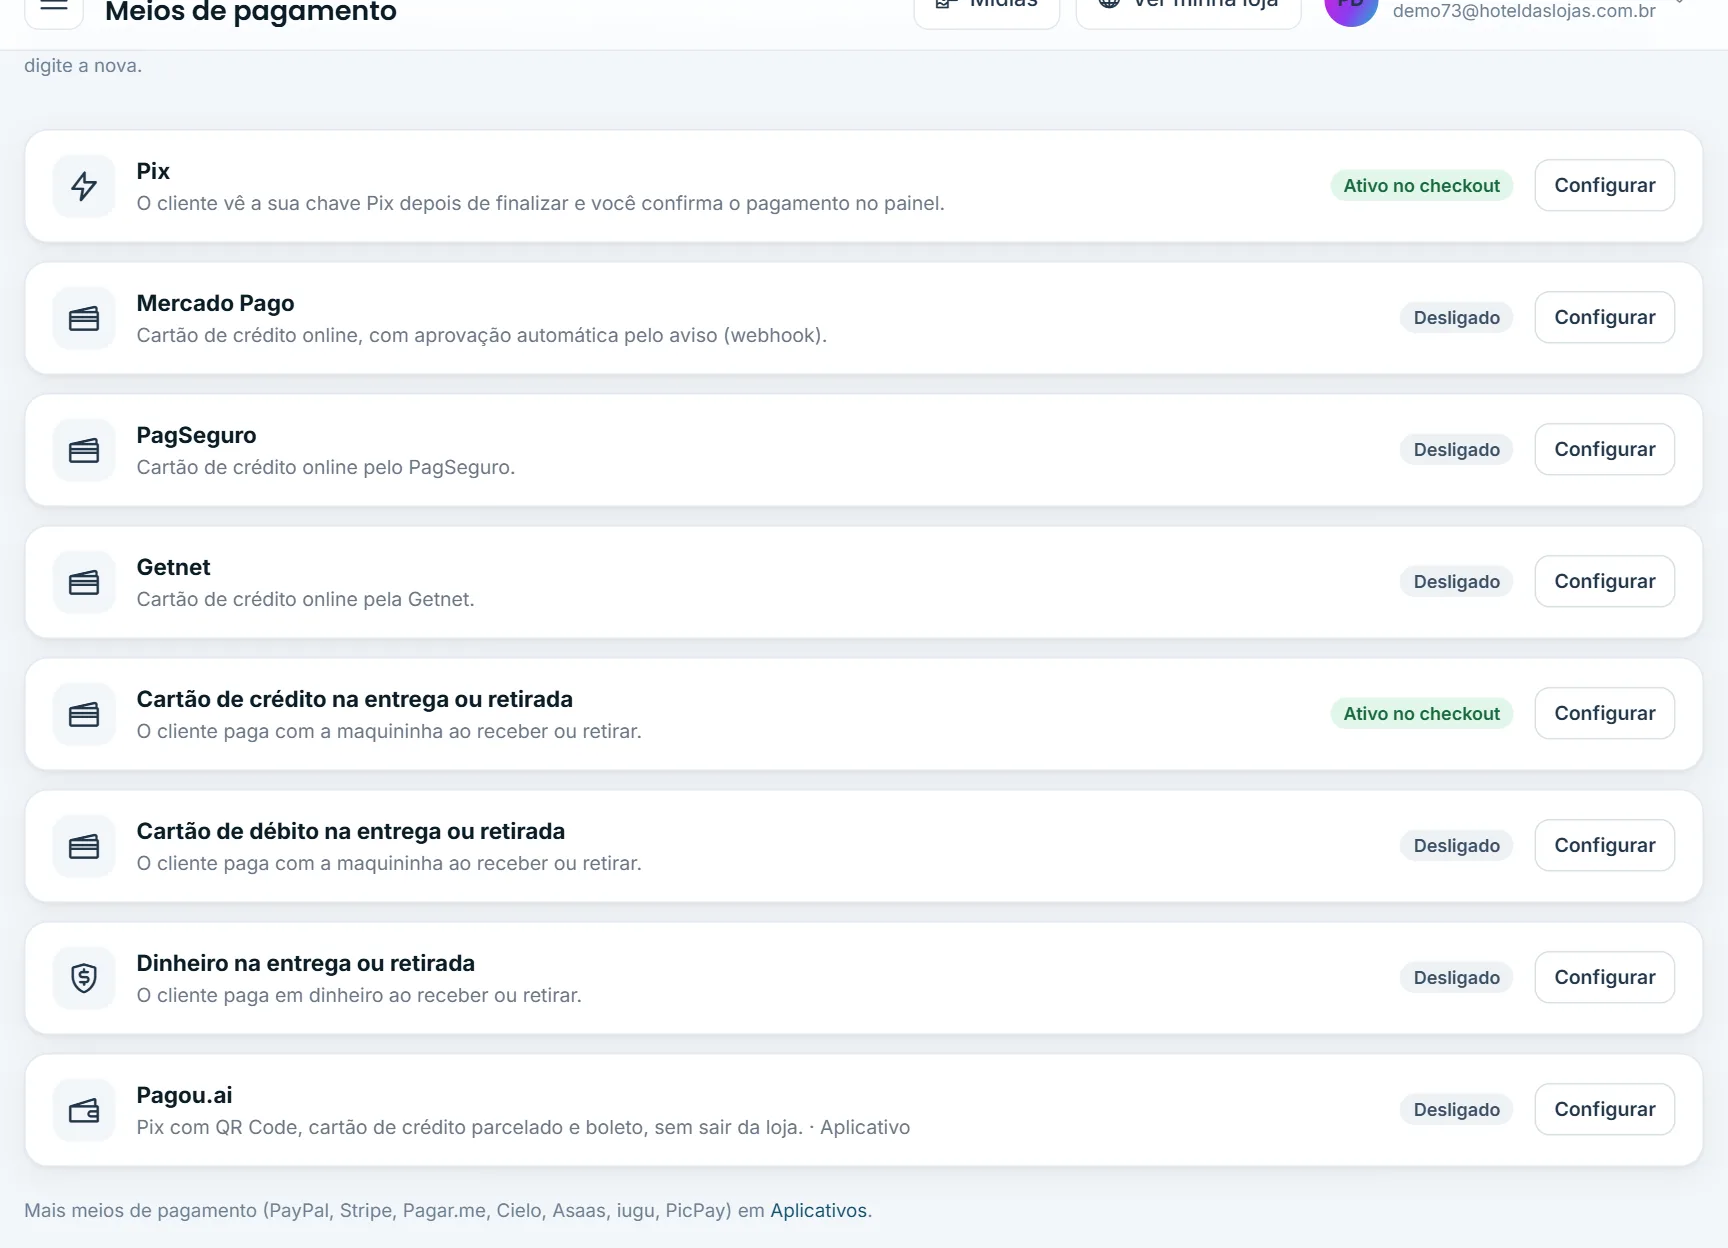This screenshot has width=1728, height=1248.
Task: Select the 'Getnet' heading
Action: click(173, 567)
